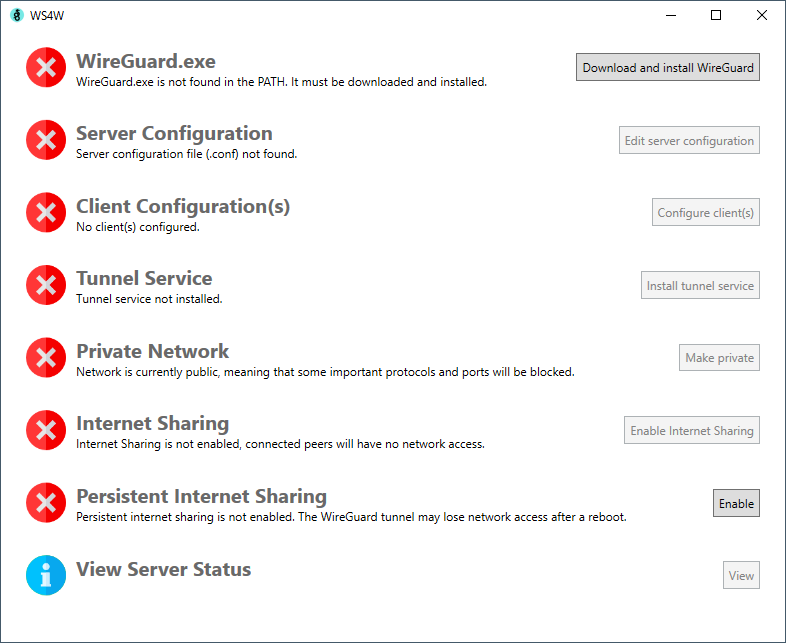Screen dimensions: 786x643
Task: Click the Tunnel Service error status icon
Action: click(46, 285)
